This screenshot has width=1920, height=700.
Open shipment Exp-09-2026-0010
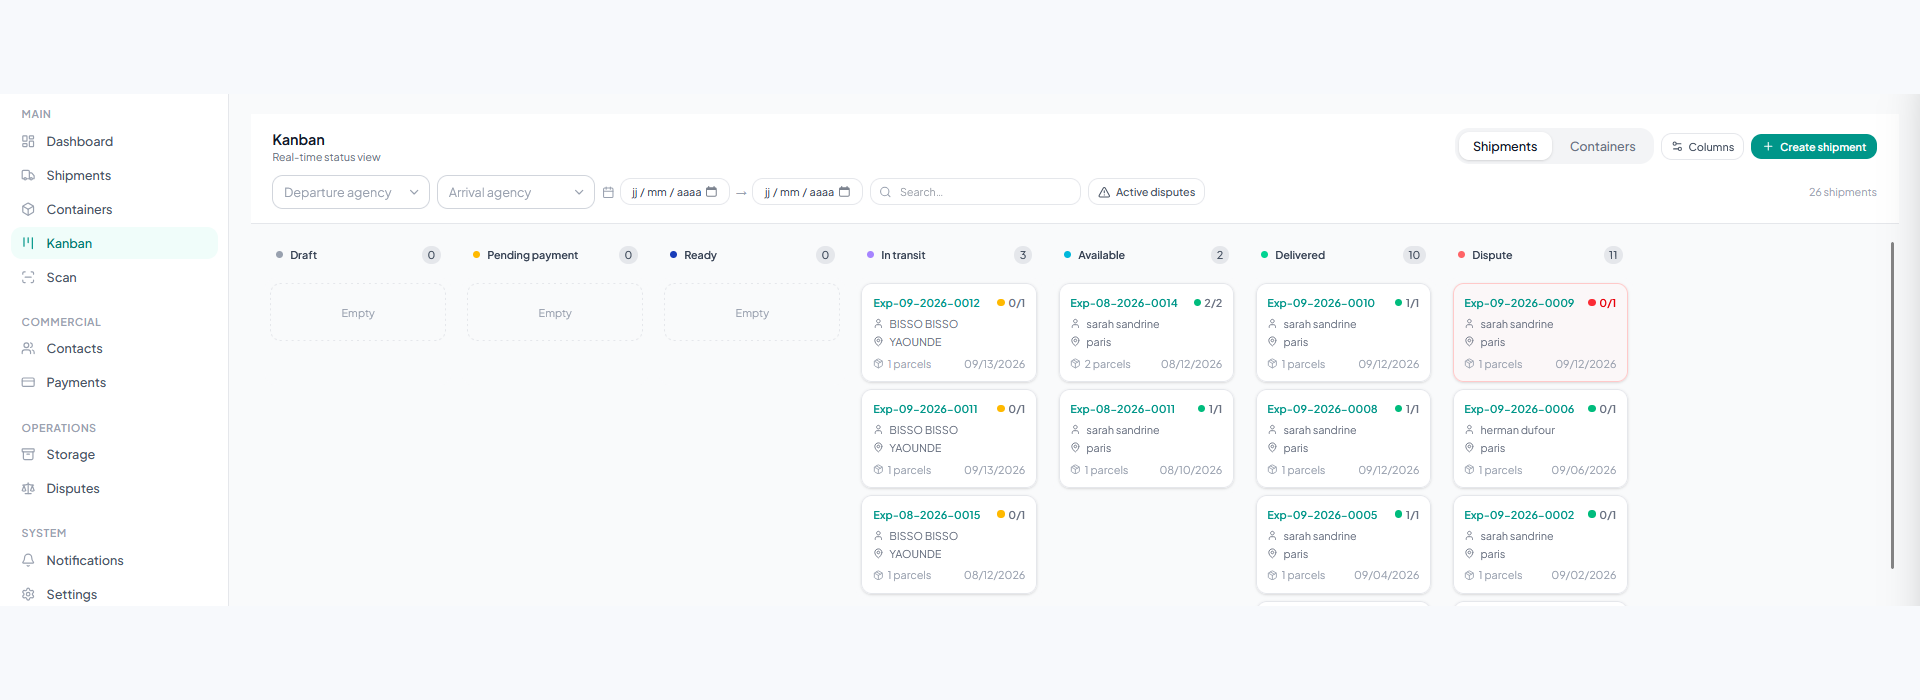coord(1343,333)
